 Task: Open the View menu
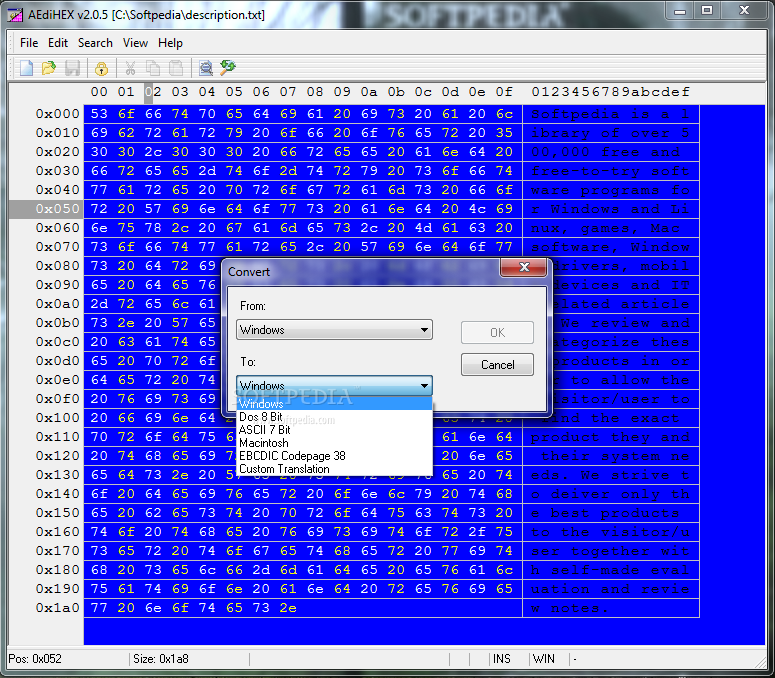tap(135, 43)
